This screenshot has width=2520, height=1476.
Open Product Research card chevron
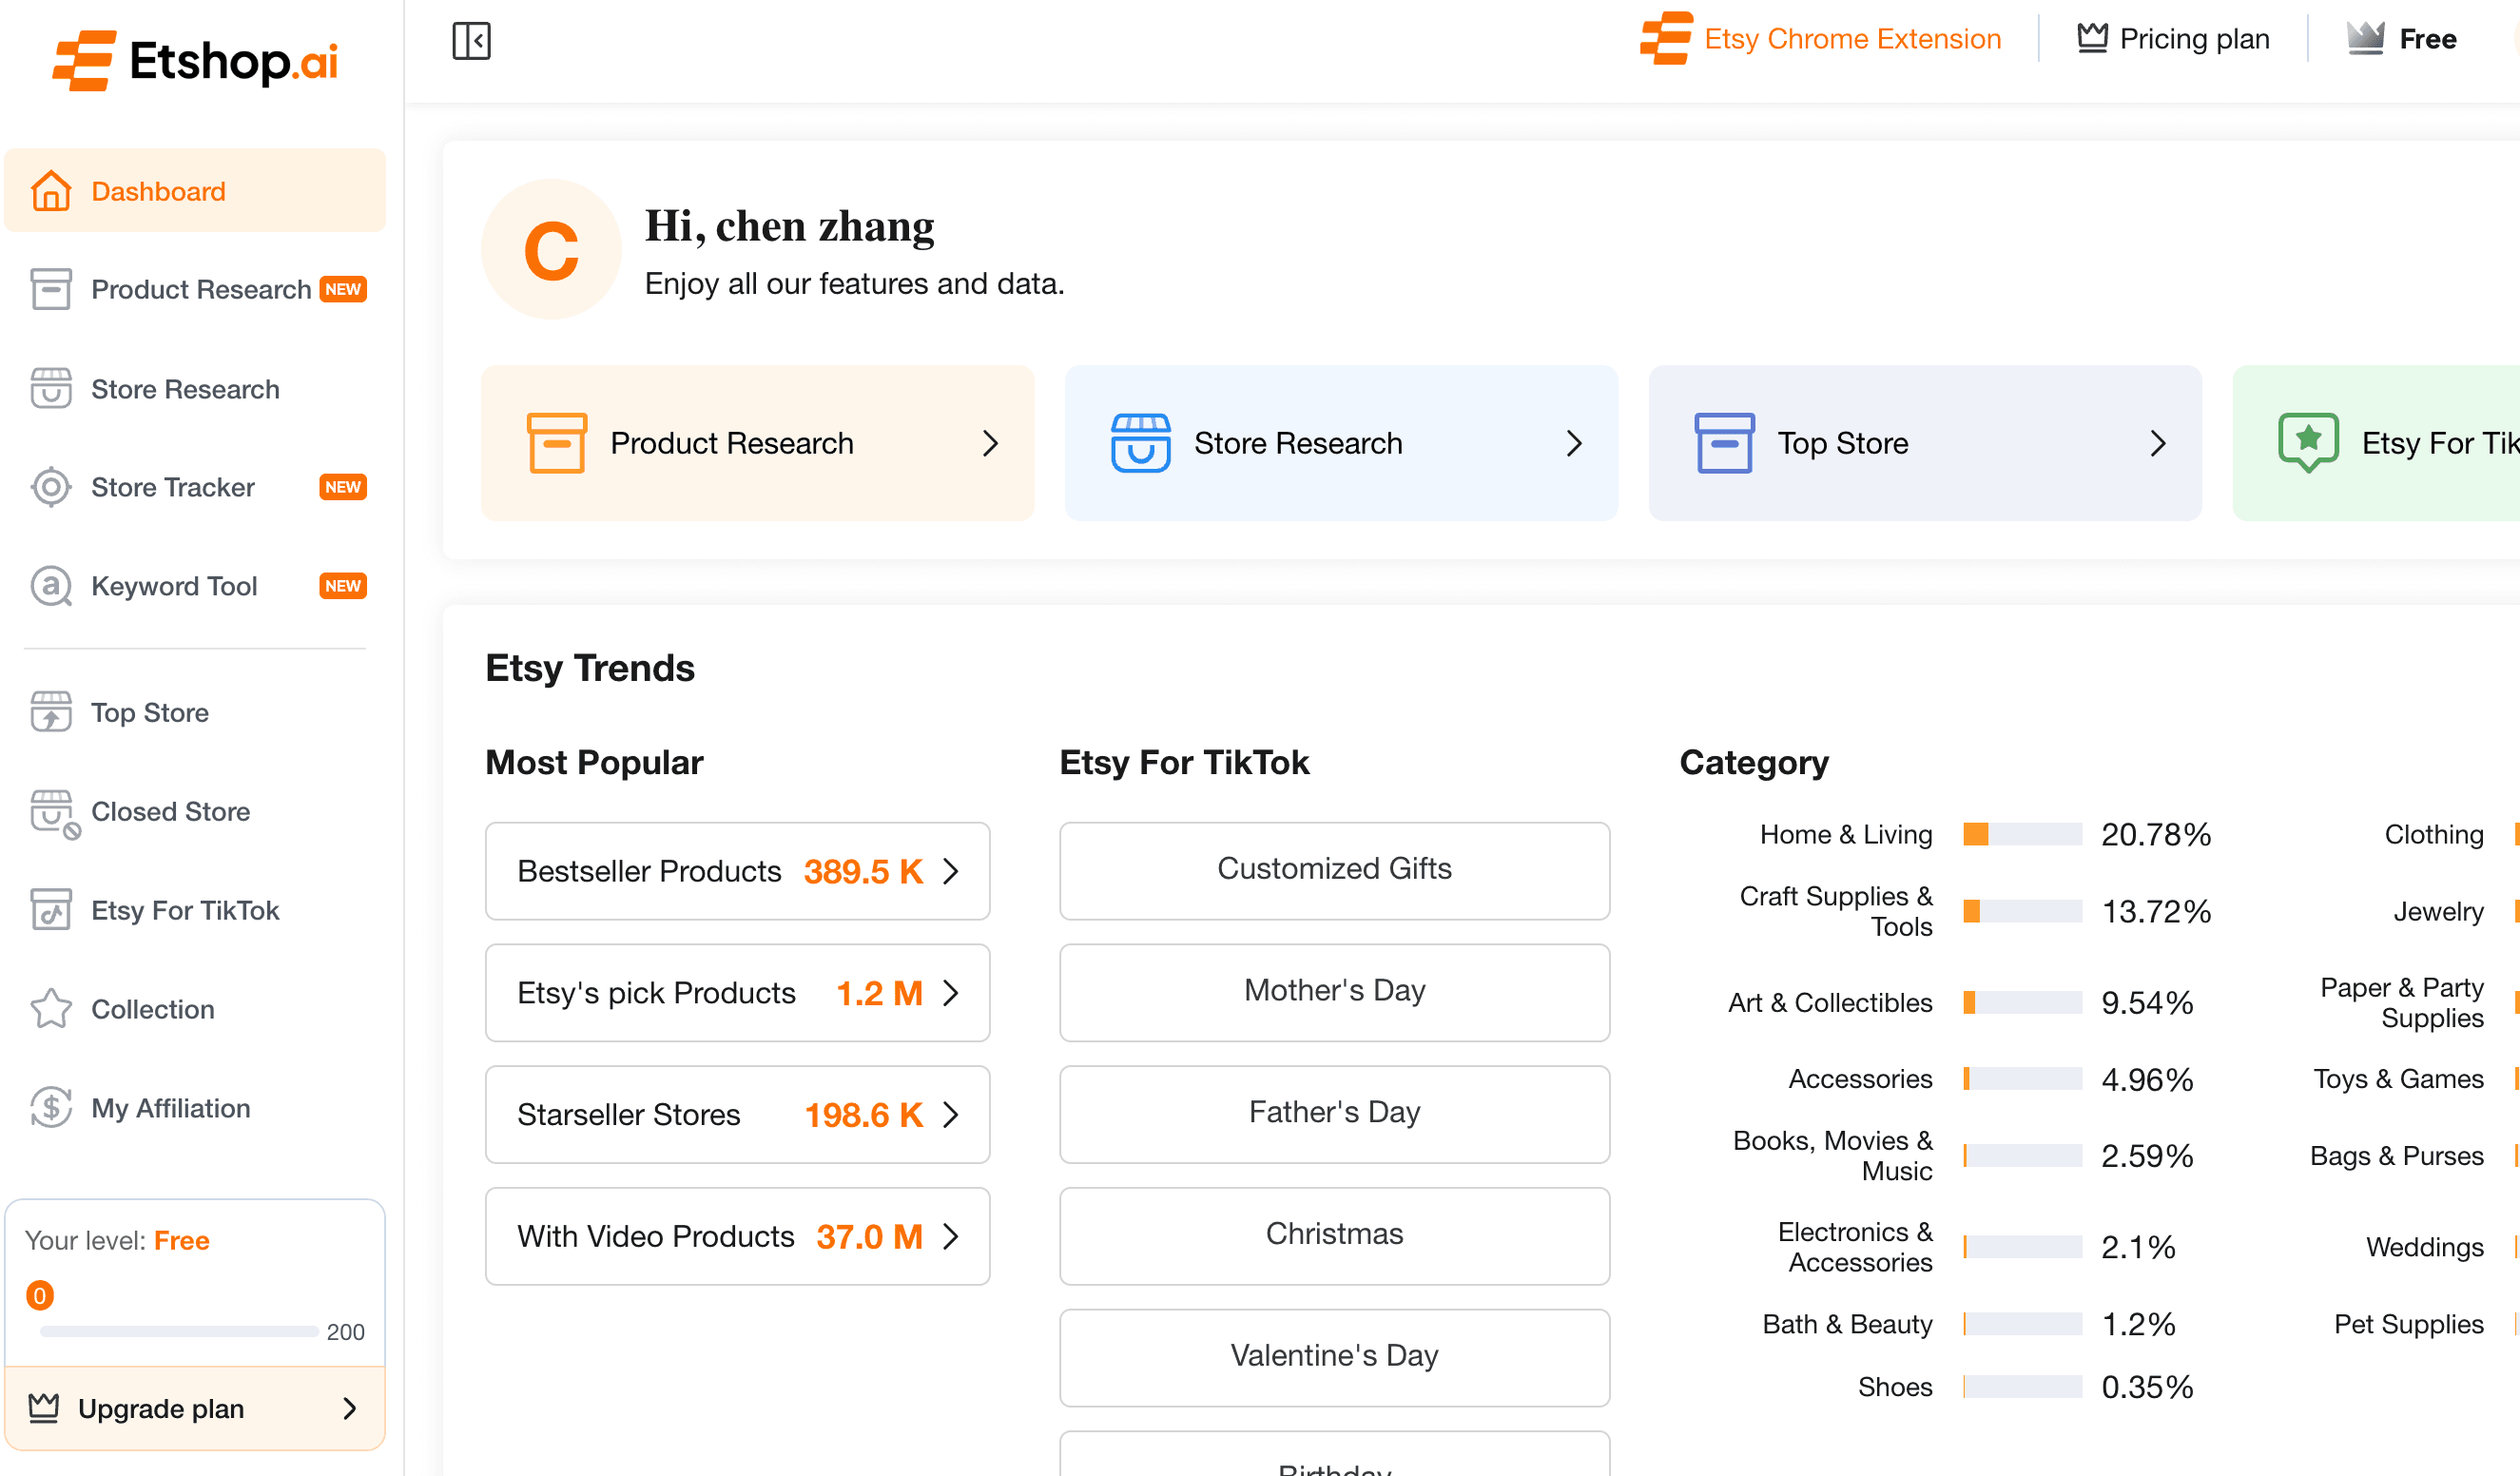pyautogui.click(x=990, y=443)
